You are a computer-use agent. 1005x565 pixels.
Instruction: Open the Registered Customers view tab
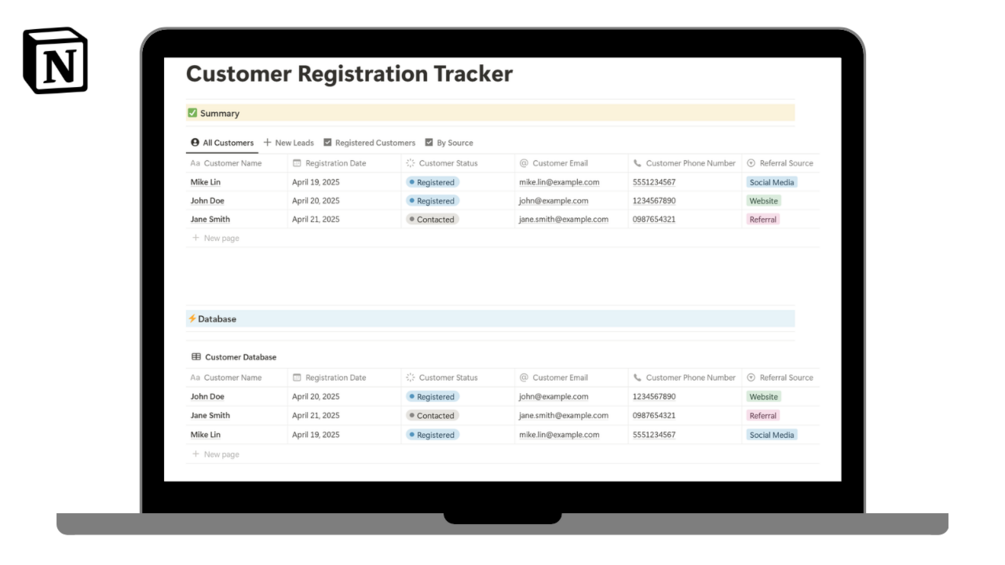pyautogui.click(x=370, y=142)
